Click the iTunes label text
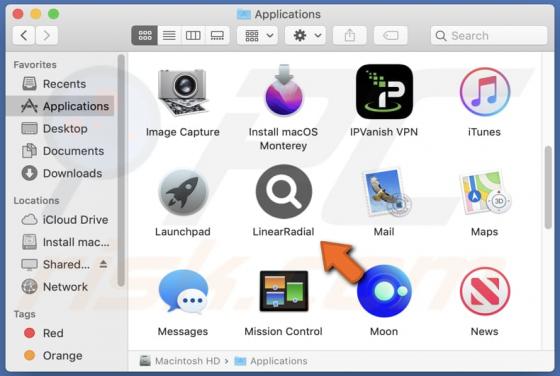This screenshot has height=376, width=560. (x=484, y=132)
